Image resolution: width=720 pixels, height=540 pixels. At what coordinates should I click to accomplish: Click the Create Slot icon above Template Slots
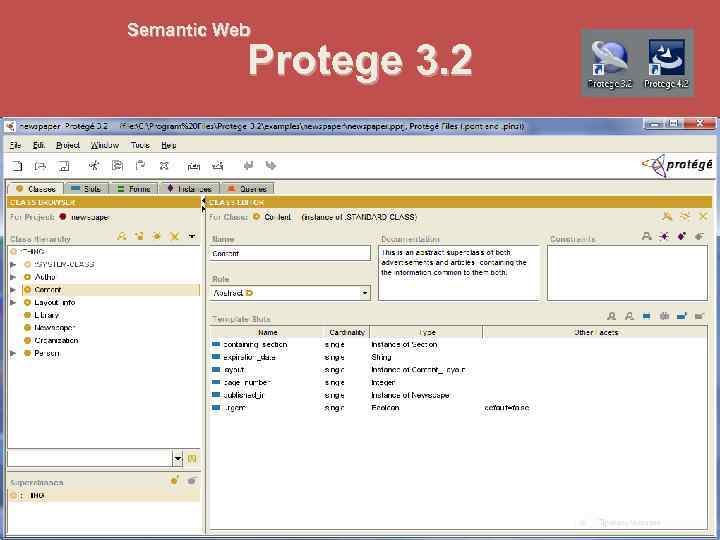tap(647, 316)
